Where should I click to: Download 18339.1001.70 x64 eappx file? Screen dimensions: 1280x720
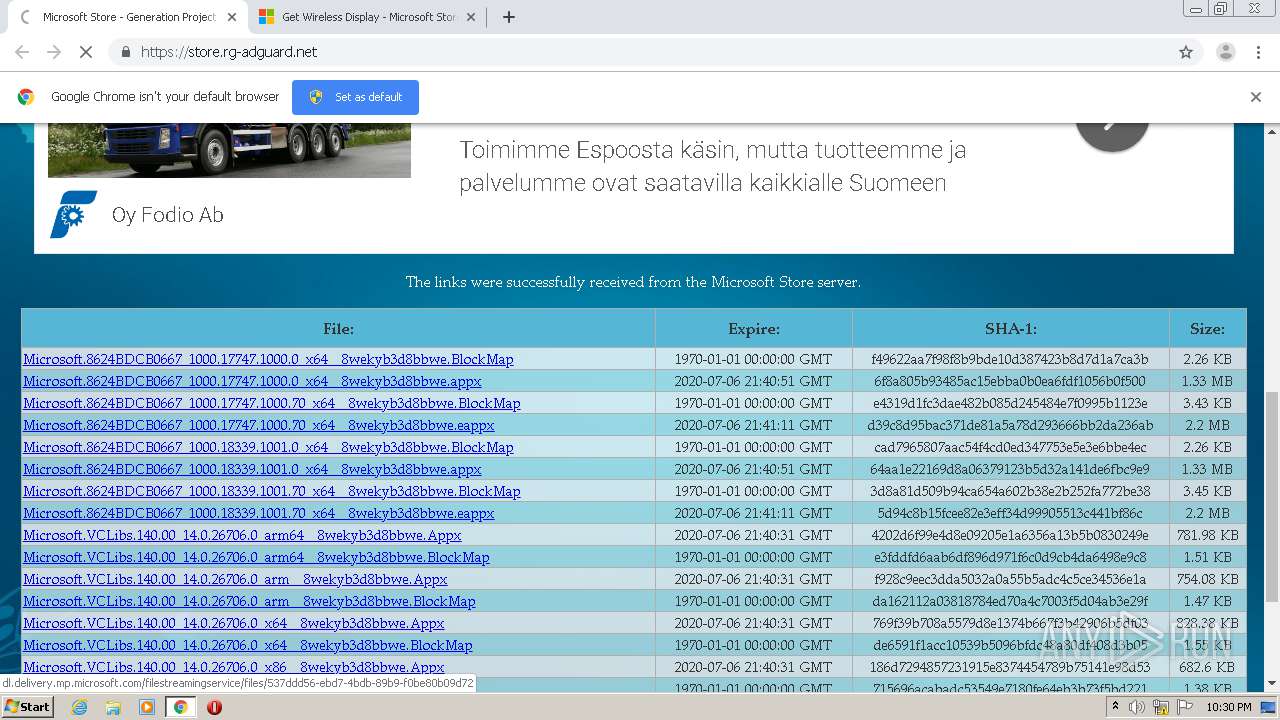(259, 513)
